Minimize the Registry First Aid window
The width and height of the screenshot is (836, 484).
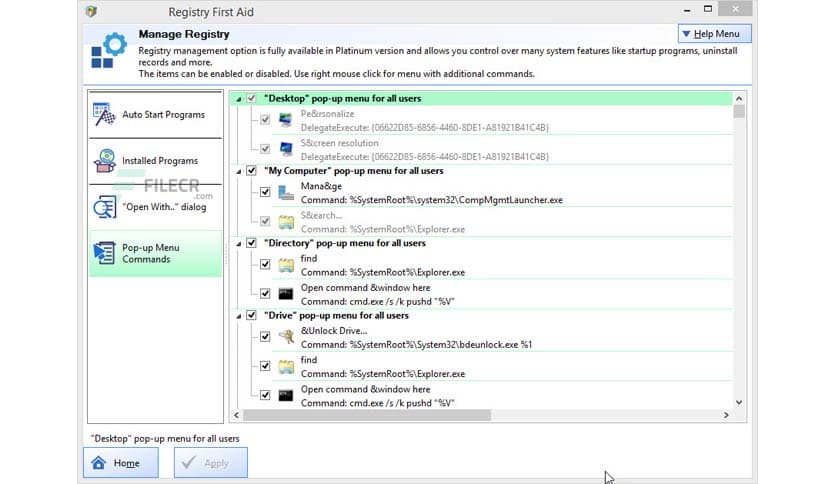[687, 10]
